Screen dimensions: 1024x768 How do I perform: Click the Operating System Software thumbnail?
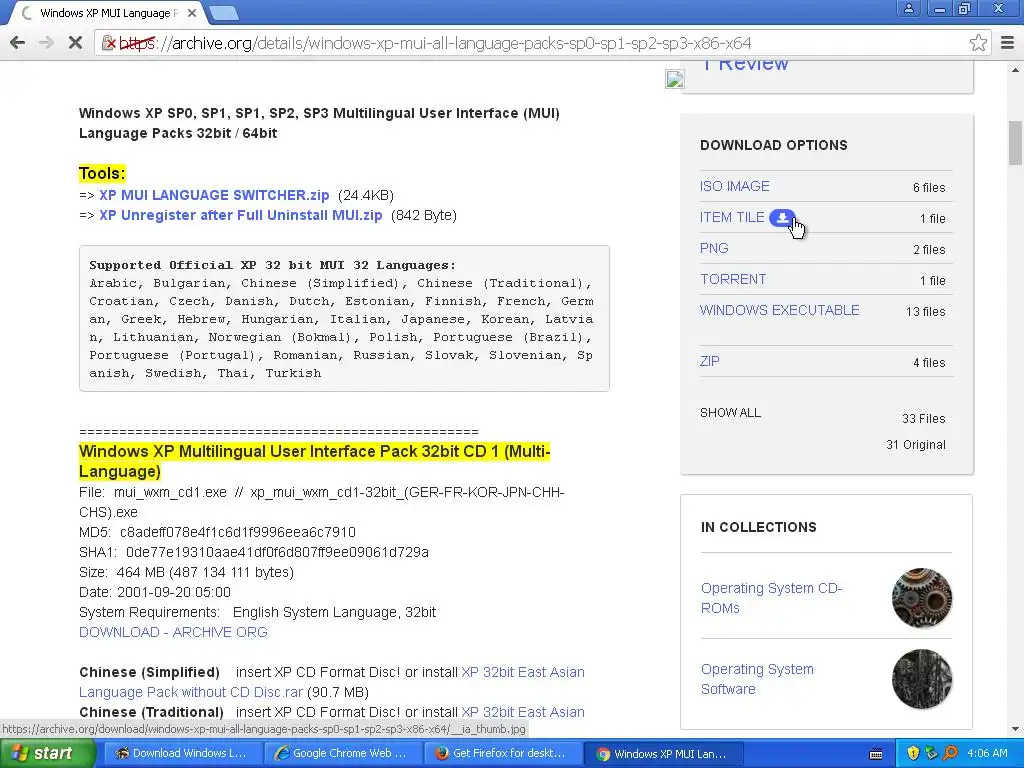click(921, 679)
